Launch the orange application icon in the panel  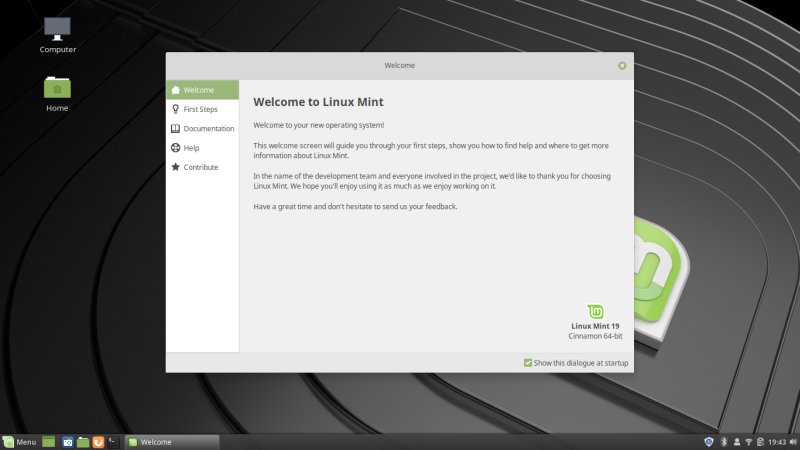tap(98, 442)
